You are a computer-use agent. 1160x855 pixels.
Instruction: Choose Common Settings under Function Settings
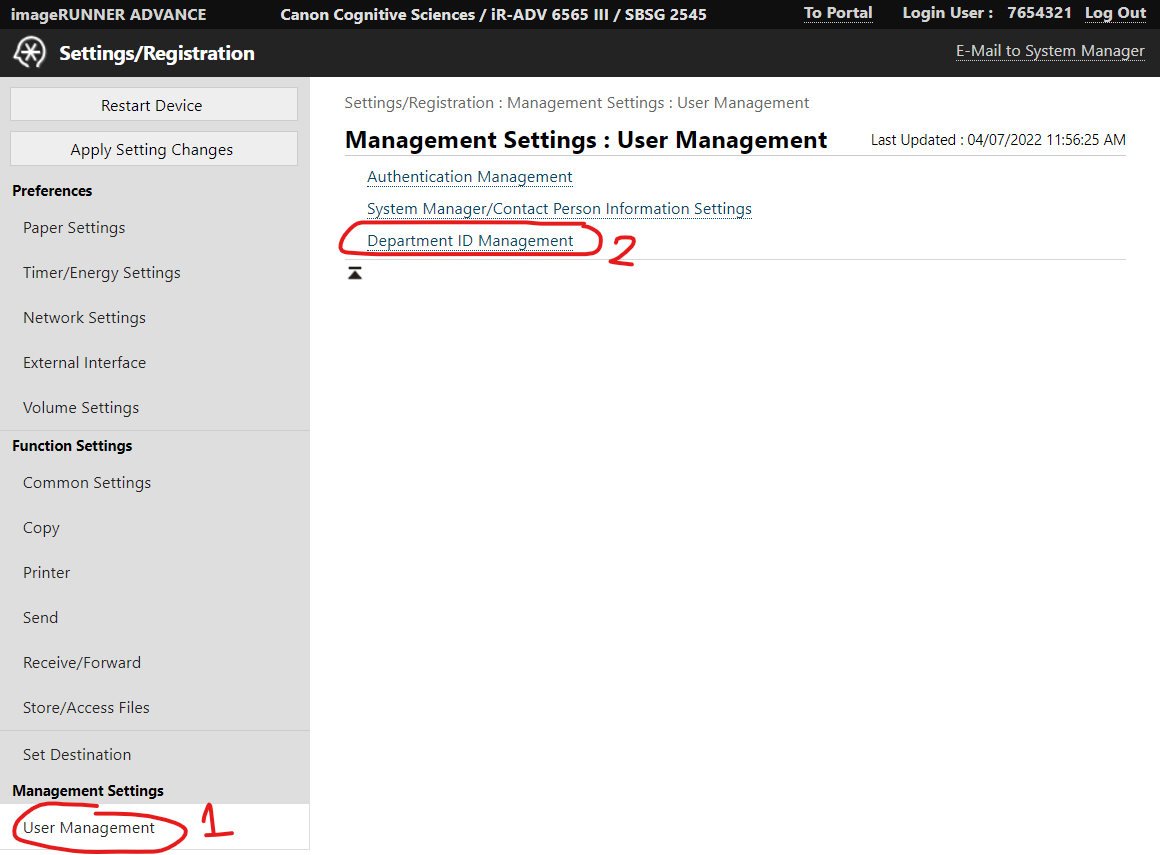(87, 483)
